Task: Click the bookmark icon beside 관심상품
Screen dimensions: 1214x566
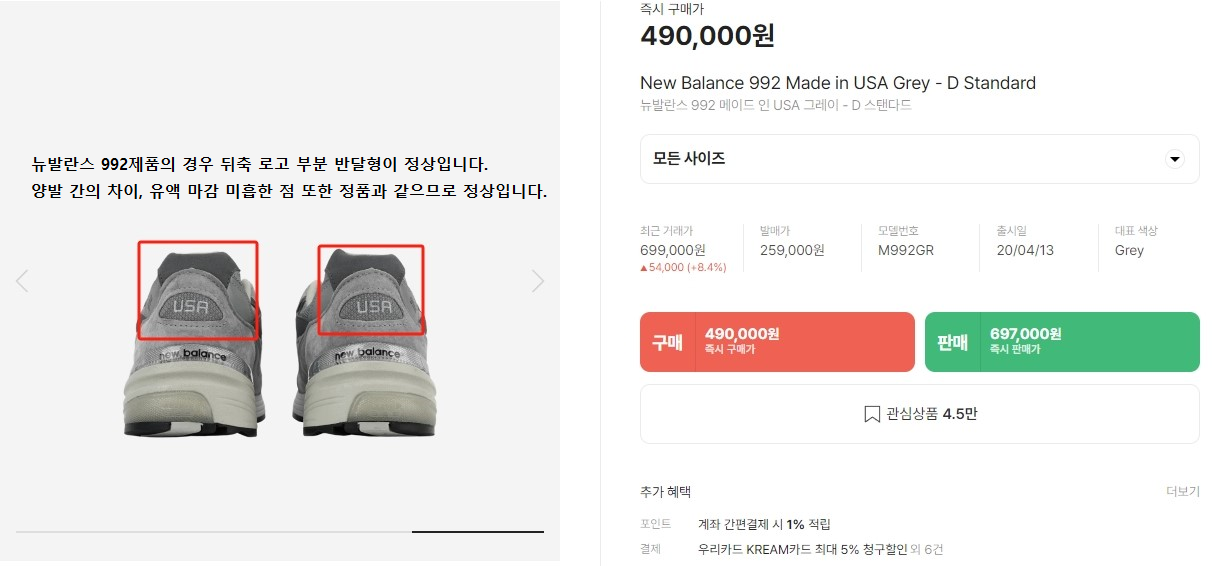Action: 871,414
